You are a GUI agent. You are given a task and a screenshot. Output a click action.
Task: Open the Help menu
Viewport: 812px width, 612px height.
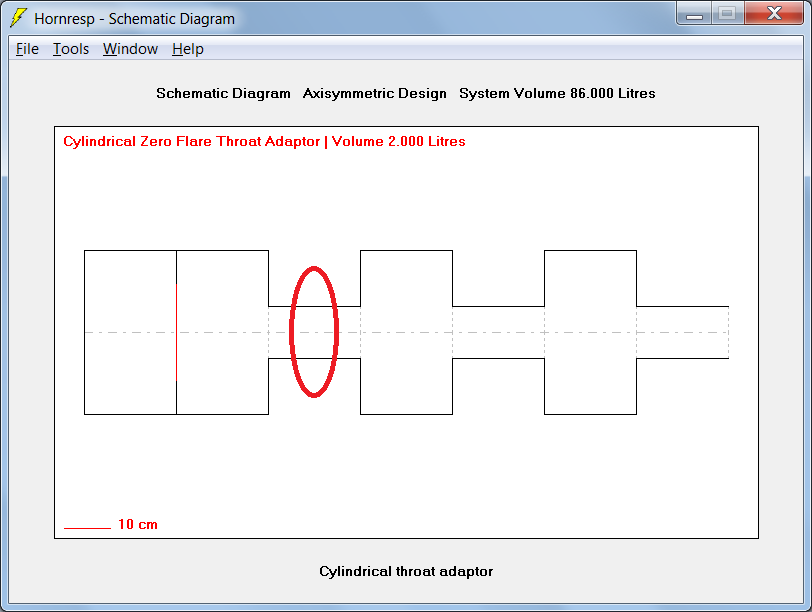pos(187,49)
